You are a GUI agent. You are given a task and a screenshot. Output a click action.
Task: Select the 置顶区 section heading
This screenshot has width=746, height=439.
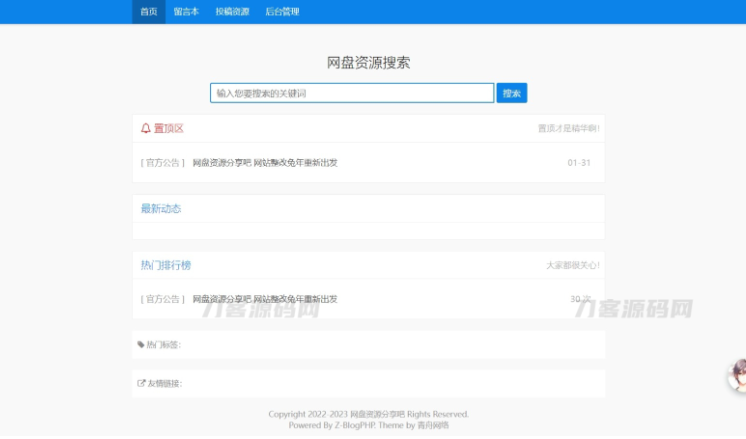(168, 128)
